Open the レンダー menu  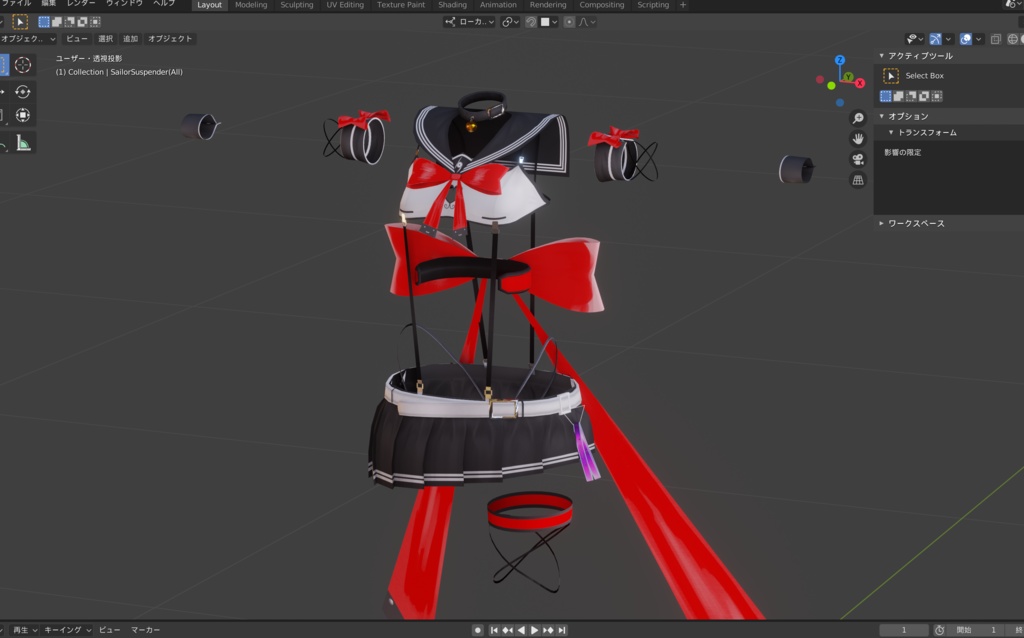(x=79, y=4)
